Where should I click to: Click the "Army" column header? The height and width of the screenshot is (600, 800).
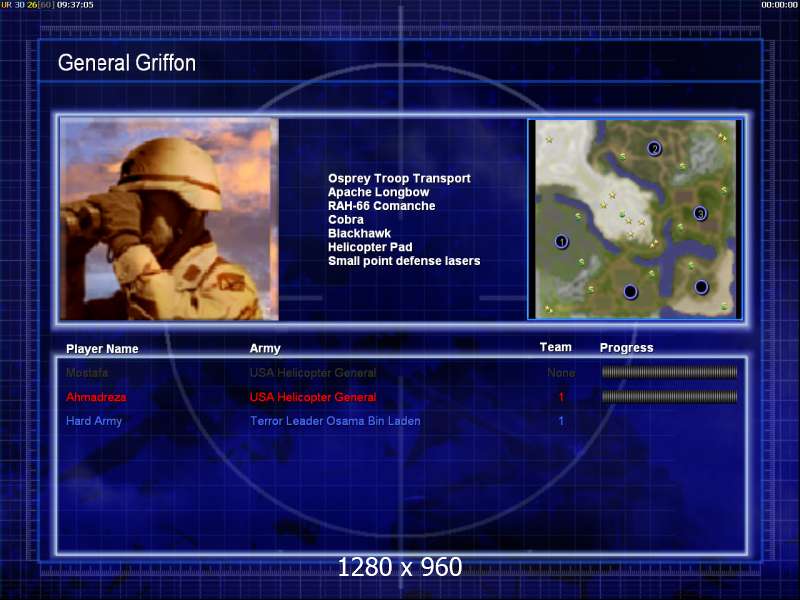[x=265, y=348]
